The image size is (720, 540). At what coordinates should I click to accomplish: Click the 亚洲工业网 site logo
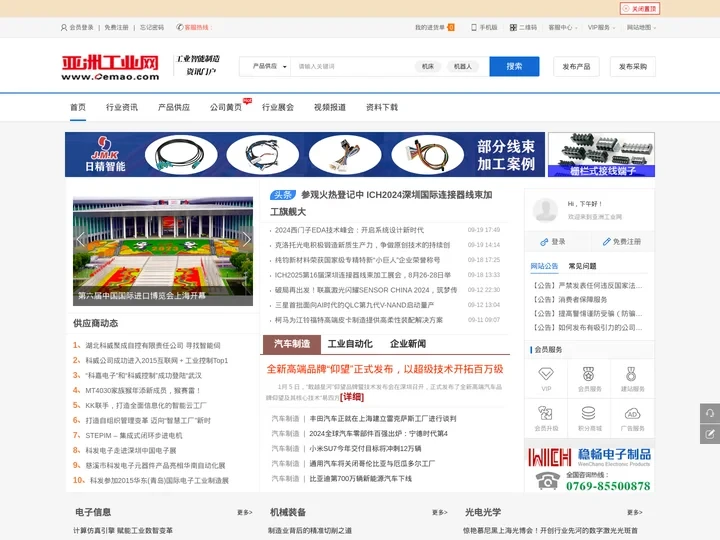click(x=110, y=68)
